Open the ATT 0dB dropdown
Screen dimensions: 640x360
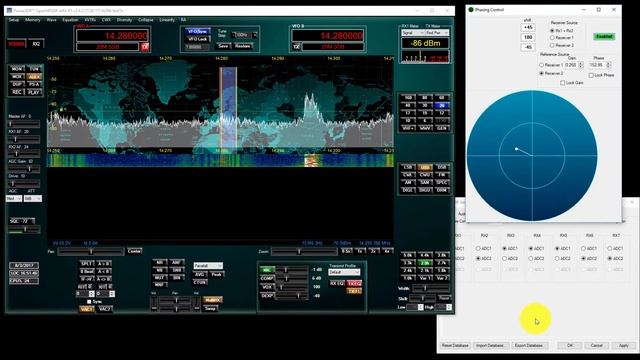[32, 198]
